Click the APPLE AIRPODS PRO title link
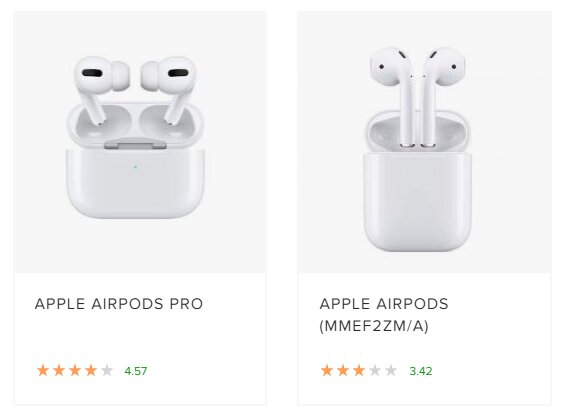The width and height of the screenshot is (564, 417). (x=119, y=304)
